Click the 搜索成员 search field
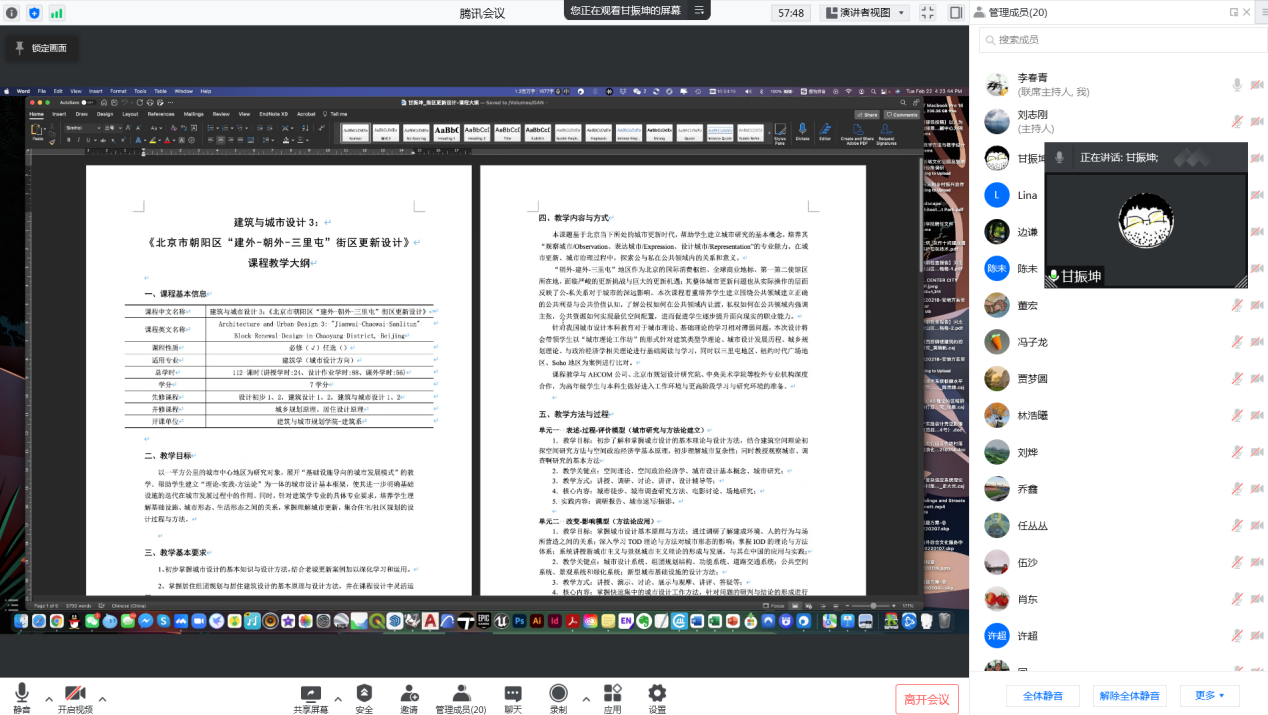Viewport: 1268px width, 715px height. tap(1118, 39)
